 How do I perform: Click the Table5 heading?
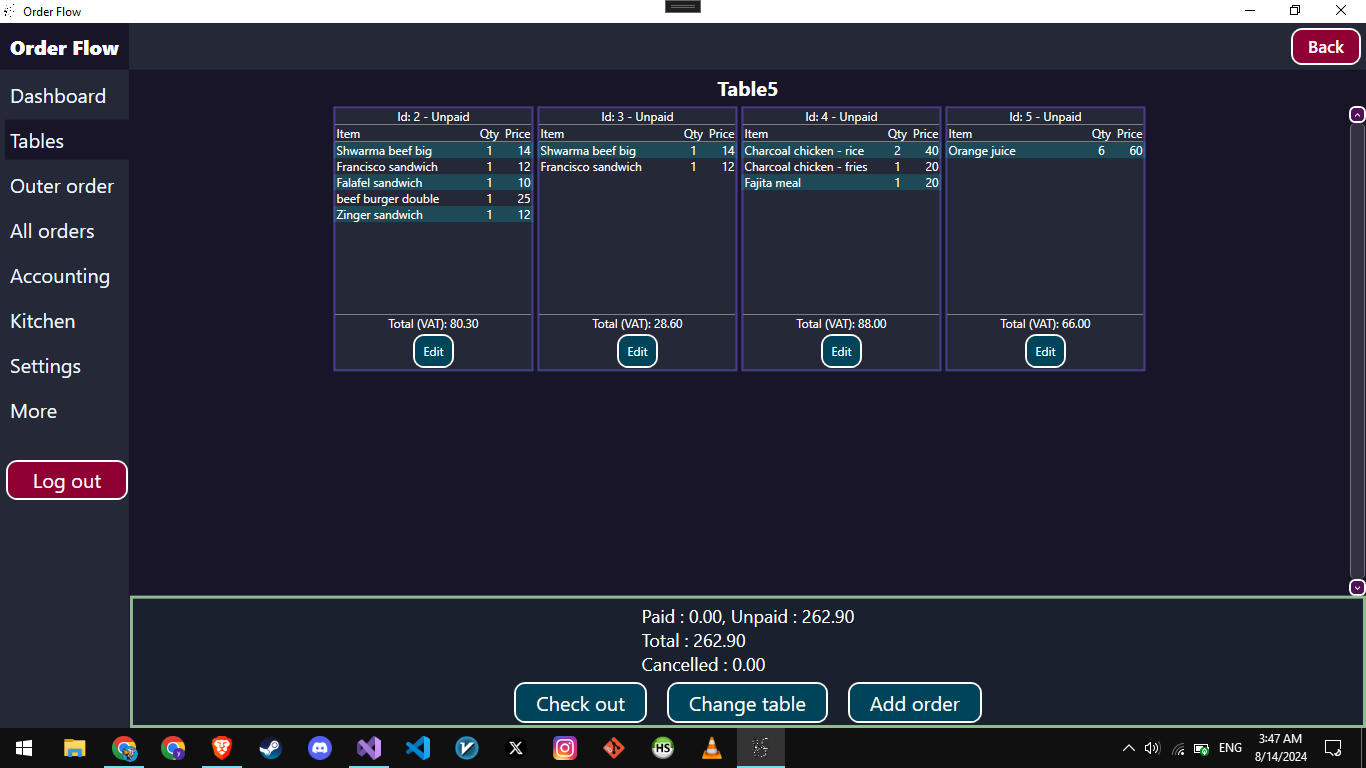coord(747,89)
